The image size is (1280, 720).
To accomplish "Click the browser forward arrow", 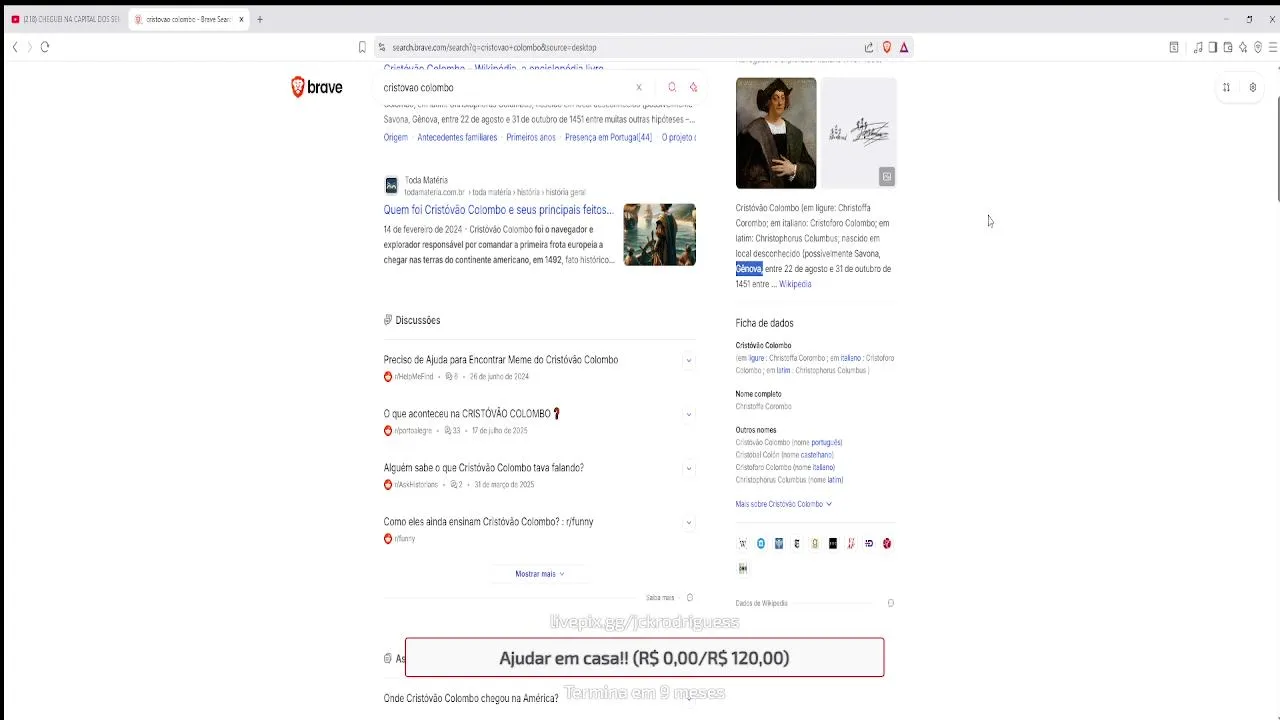I will click(x=29, y=47).
